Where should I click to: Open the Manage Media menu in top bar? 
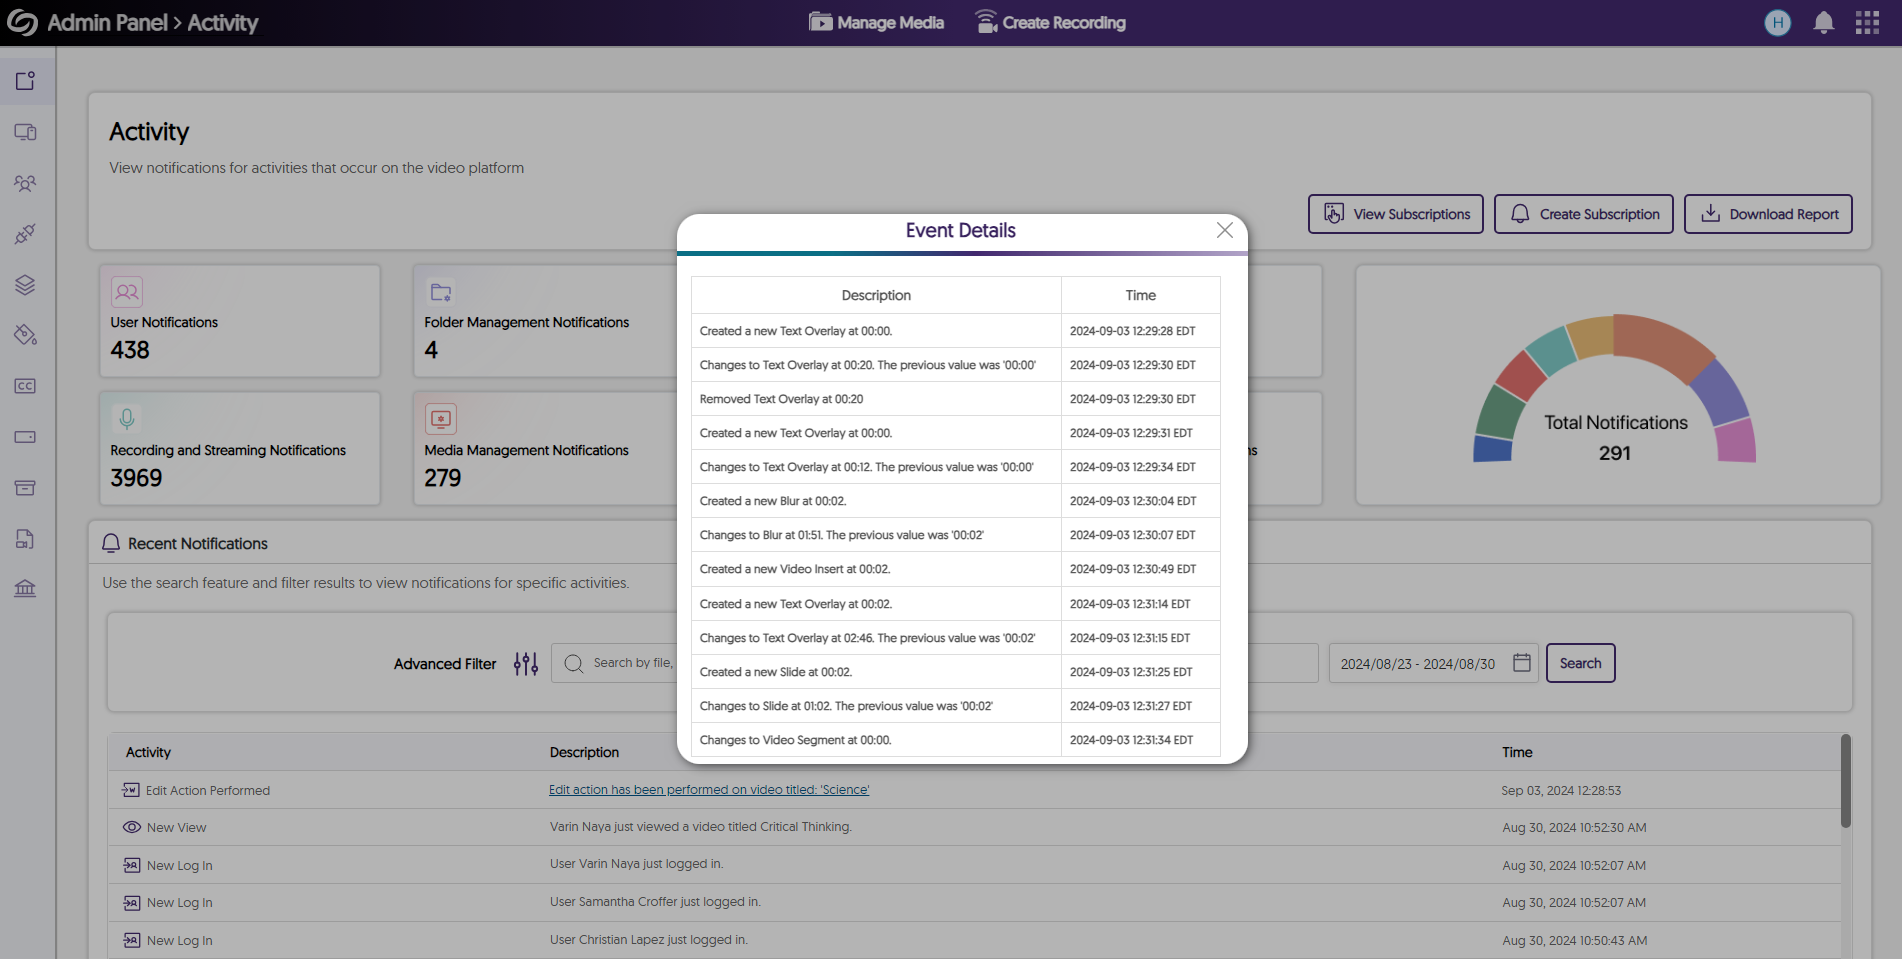[x=875, y=22]
